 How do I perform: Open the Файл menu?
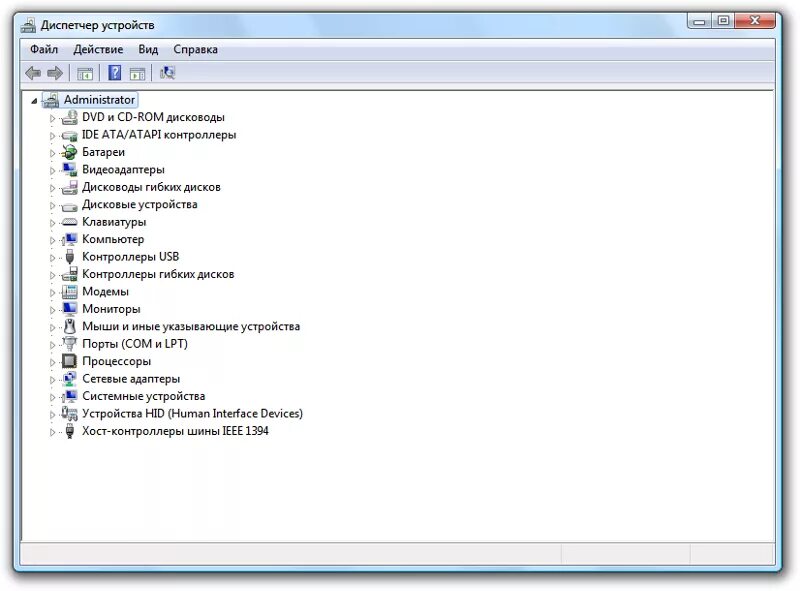click(44, 50)
